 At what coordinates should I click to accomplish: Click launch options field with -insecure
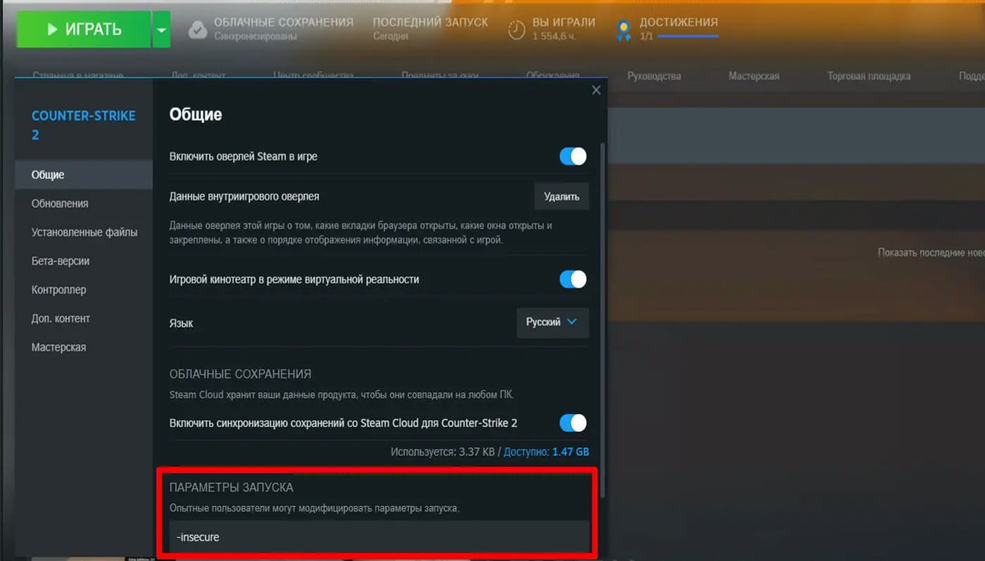pos(379,536)
